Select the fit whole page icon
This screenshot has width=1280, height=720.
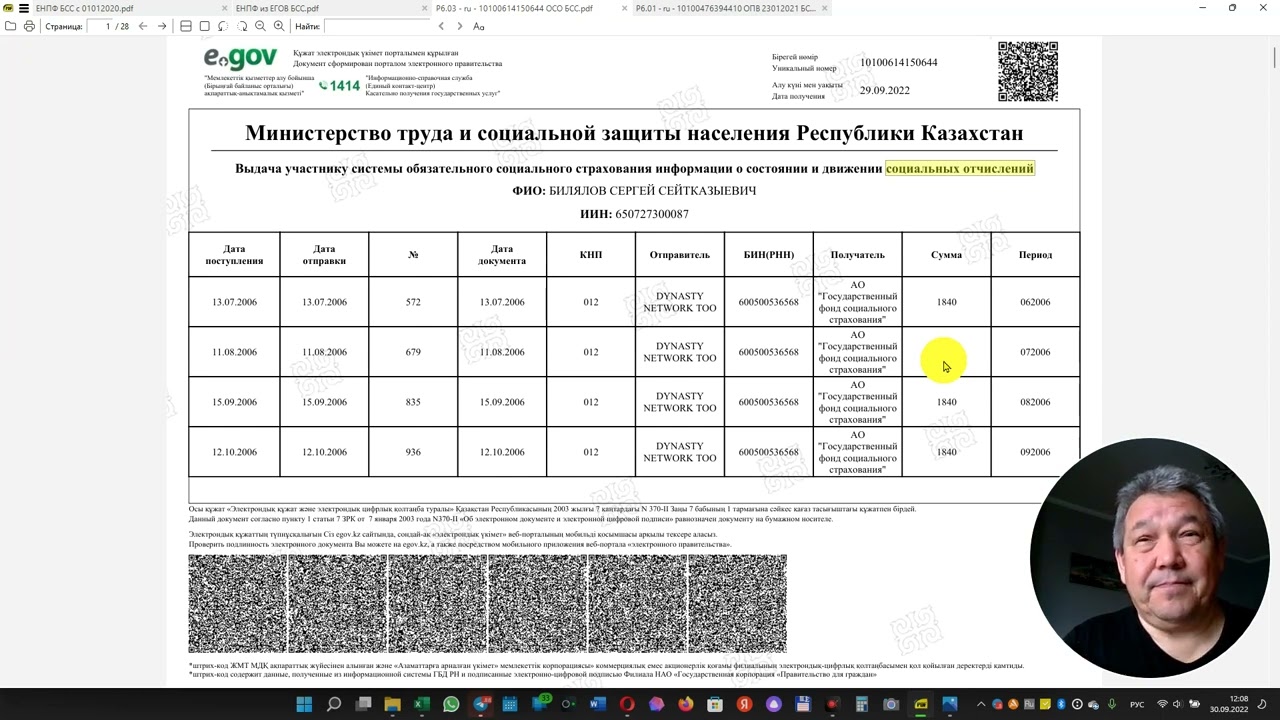point(205,26)
